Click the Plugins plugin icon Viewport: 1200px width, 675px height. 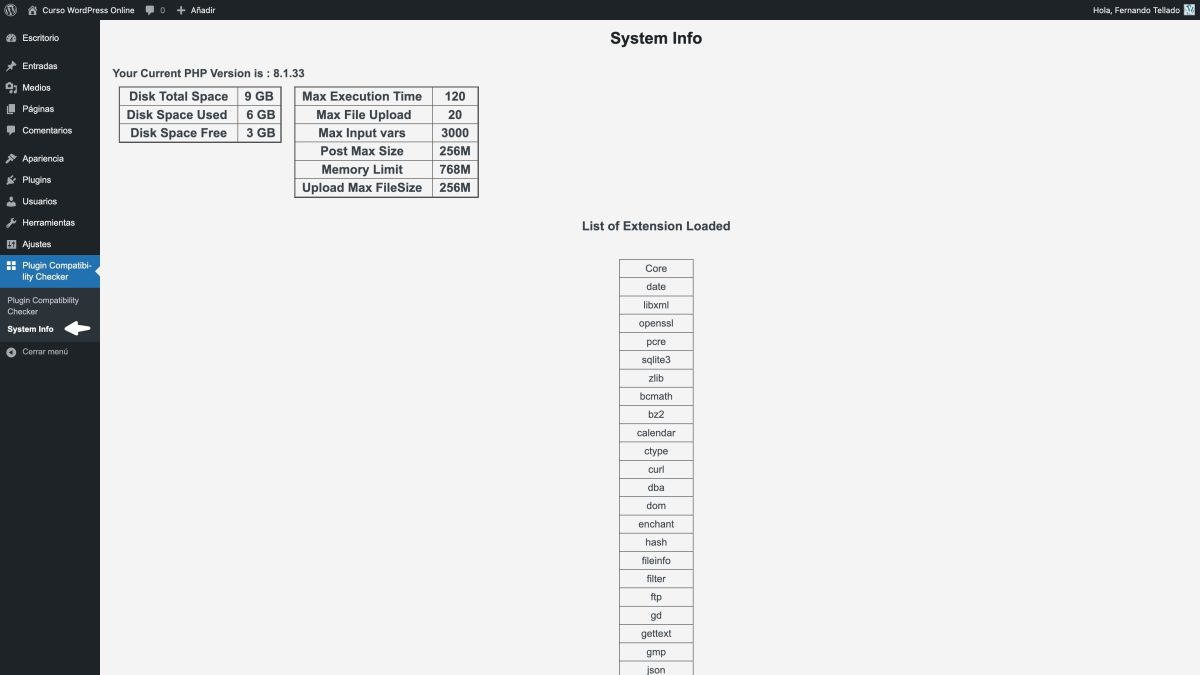12,180
